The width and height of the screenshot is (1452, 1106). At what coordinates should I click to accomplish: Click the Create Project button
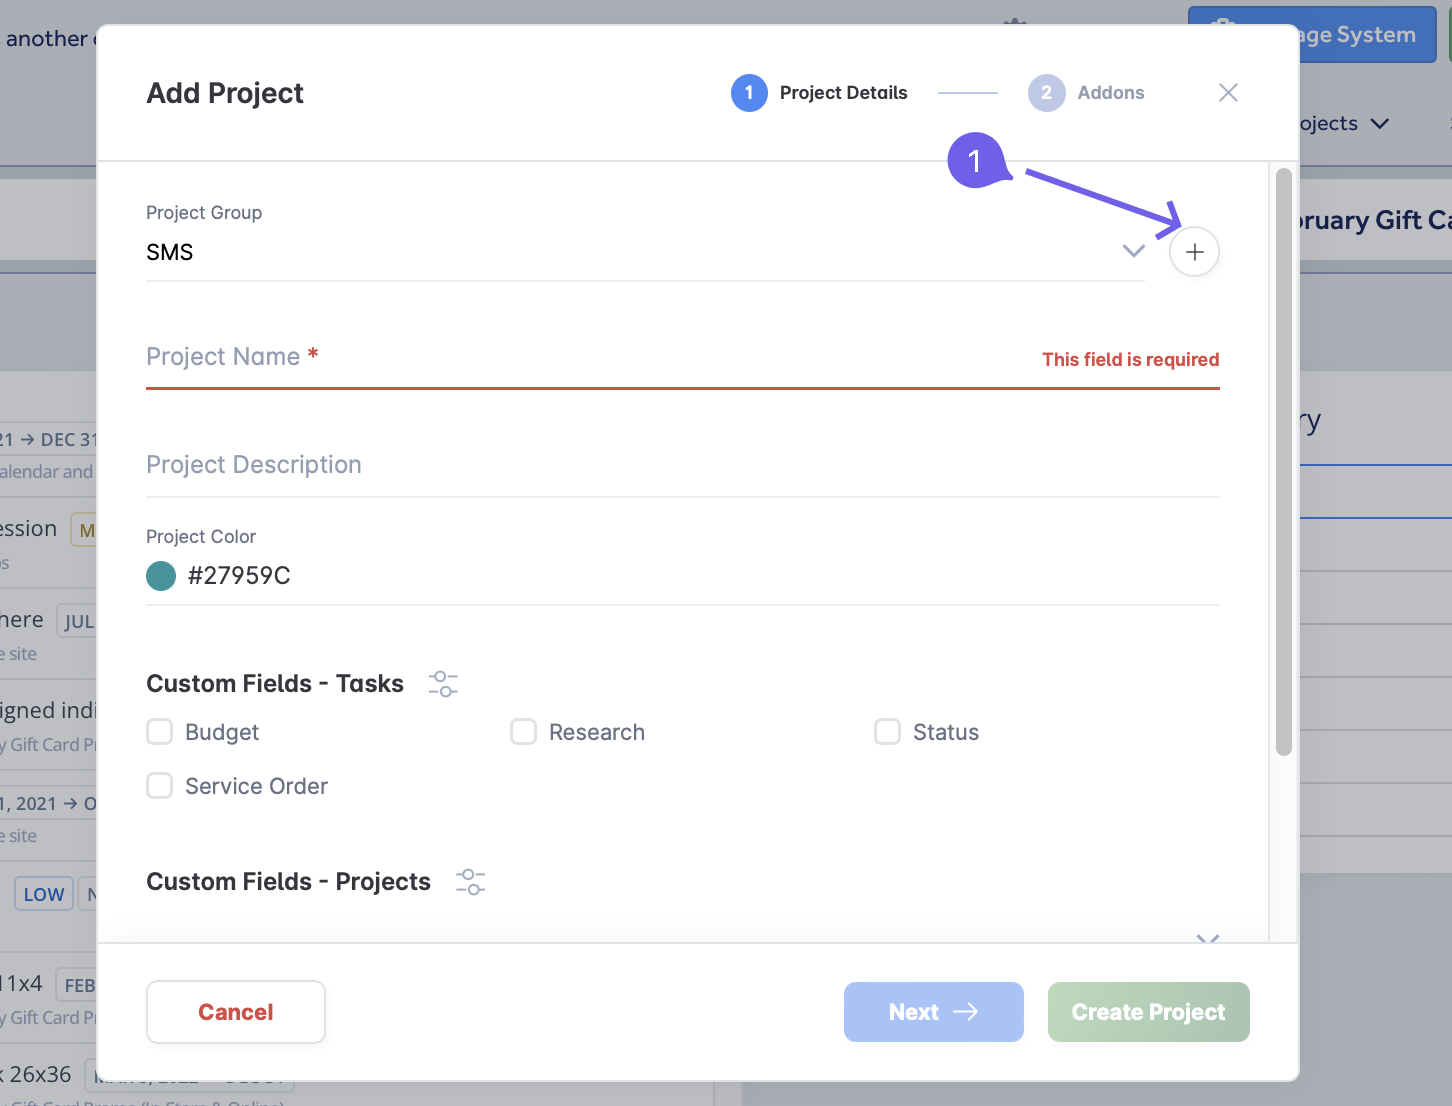point(1148,1012)
